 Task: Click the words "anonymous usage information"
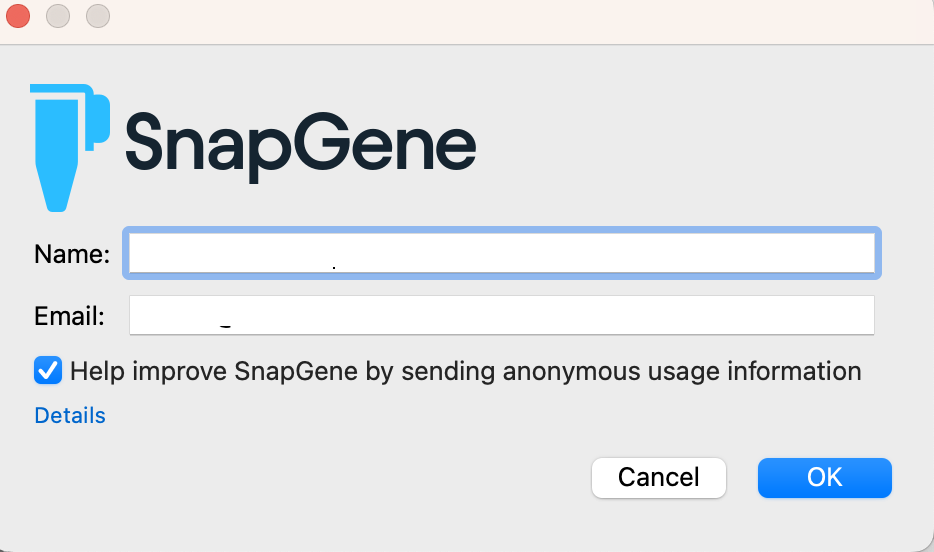tap(682, 372)
